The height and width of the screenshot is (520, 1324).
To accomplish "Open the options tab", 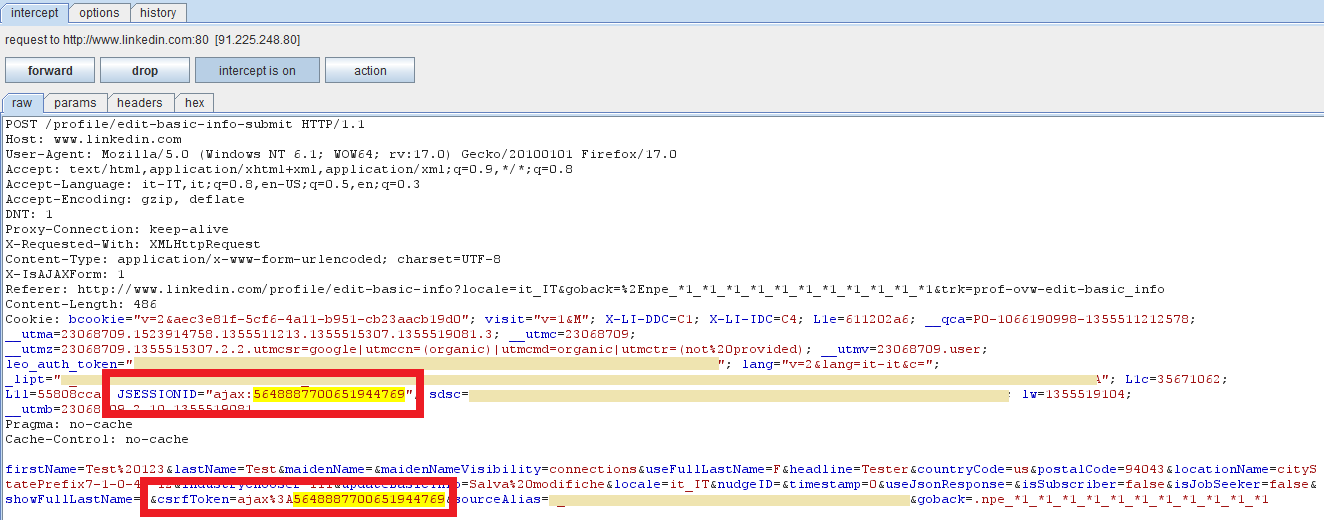I will pos(99,13).
